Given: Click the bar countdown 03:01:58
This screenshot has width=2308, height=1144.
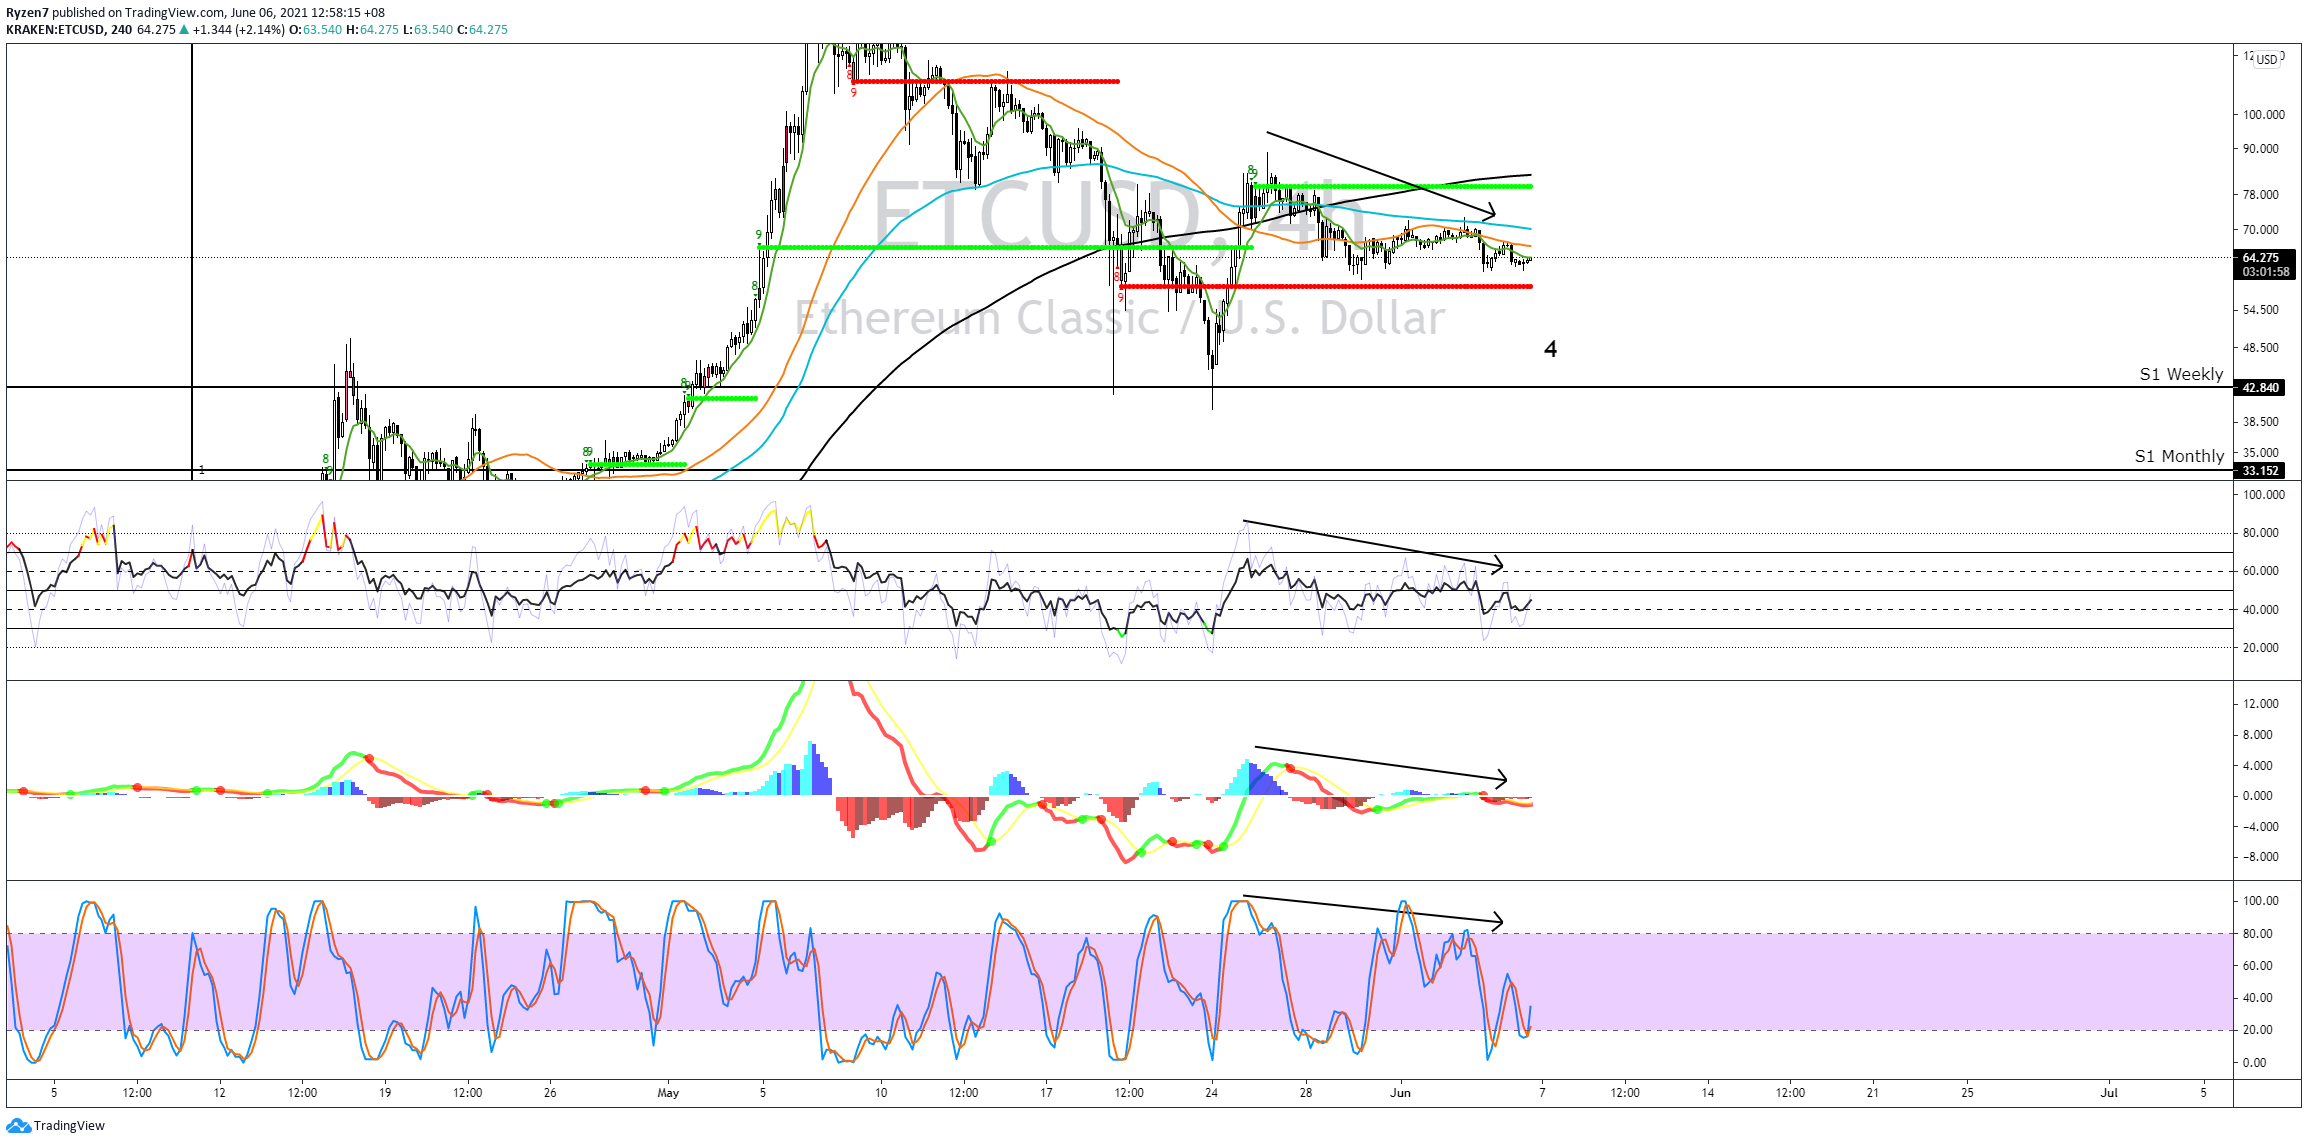Looking at the screenshot, I should click(x=2265, y=272).
